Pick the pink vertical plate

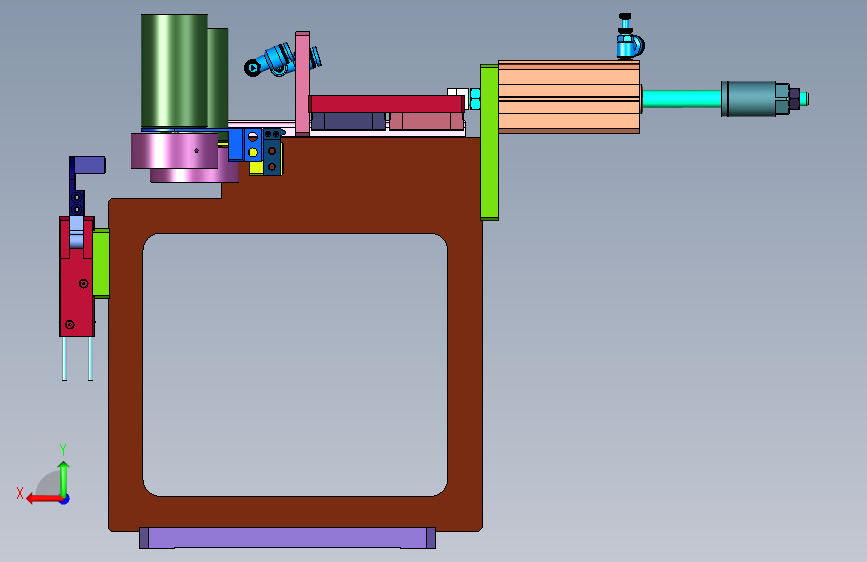tap(302, 83)
